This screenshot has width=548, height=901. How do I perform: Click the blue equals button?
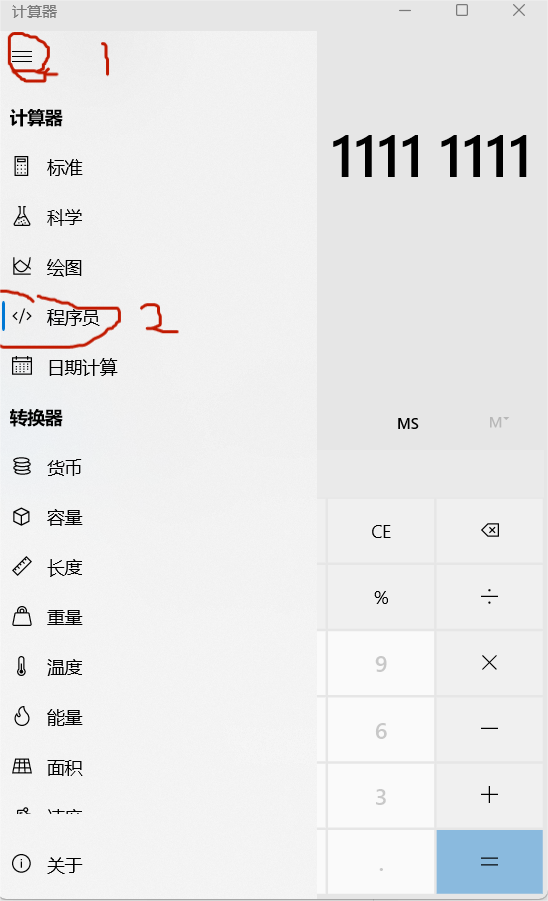[489, 861]
